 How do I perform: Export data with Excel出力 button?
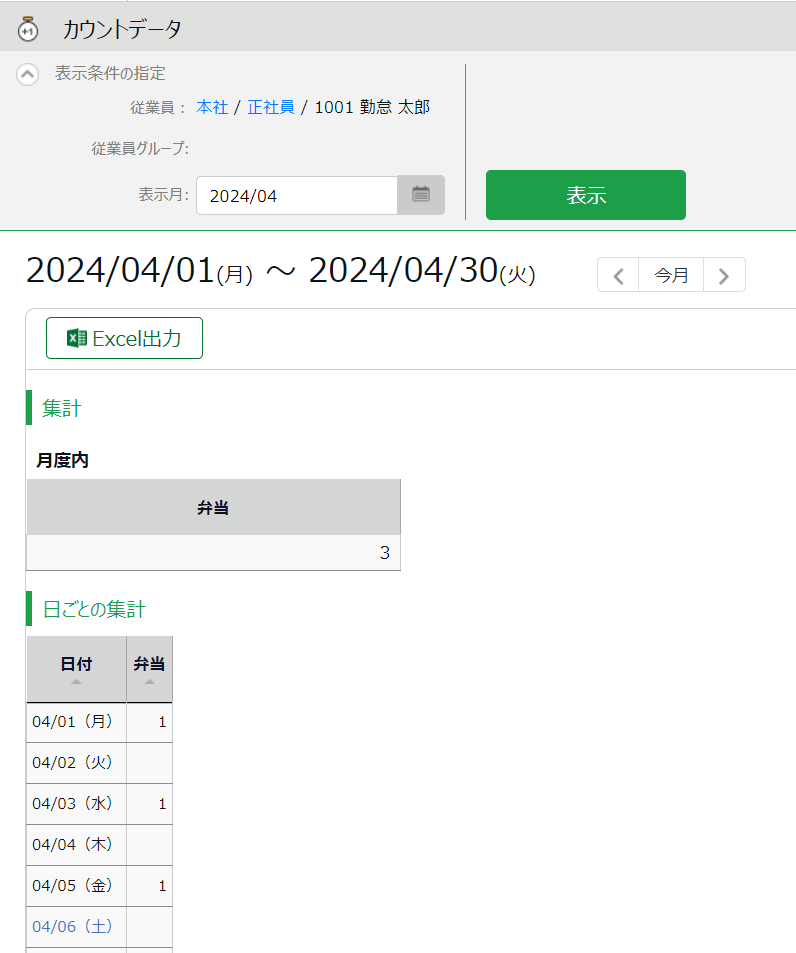[x=124, y=338]
